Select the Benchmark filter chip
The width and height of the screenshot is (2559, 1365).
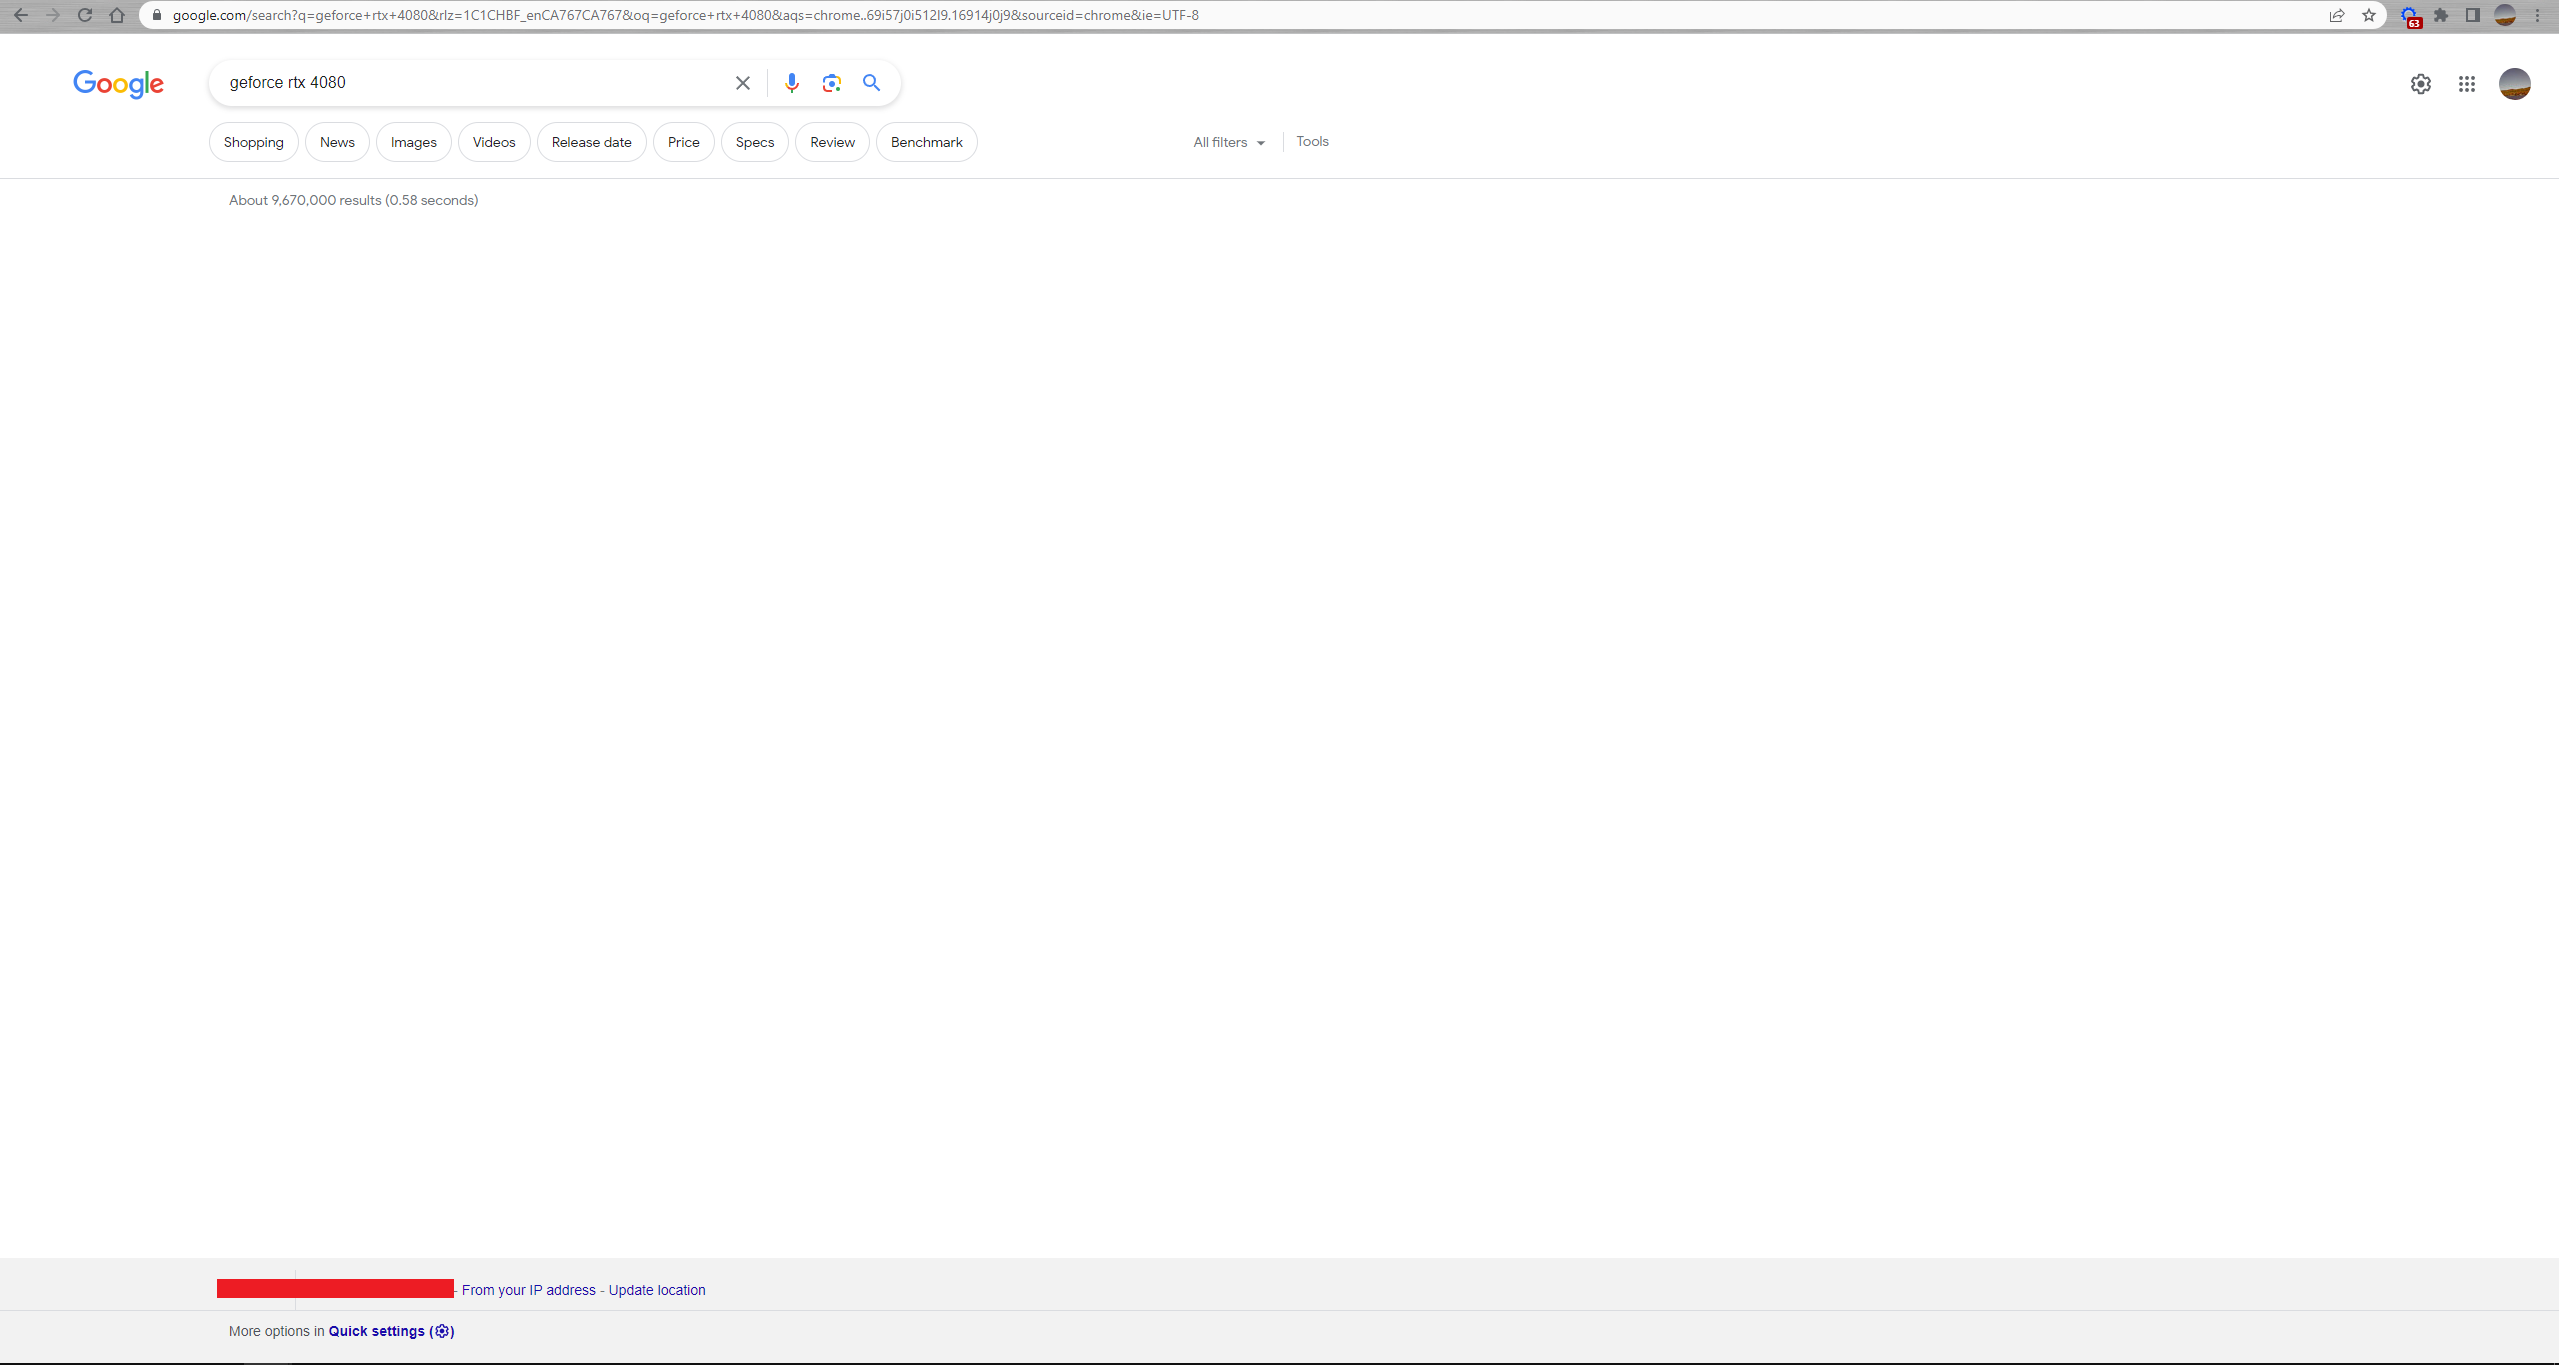(x=927, y=142)
